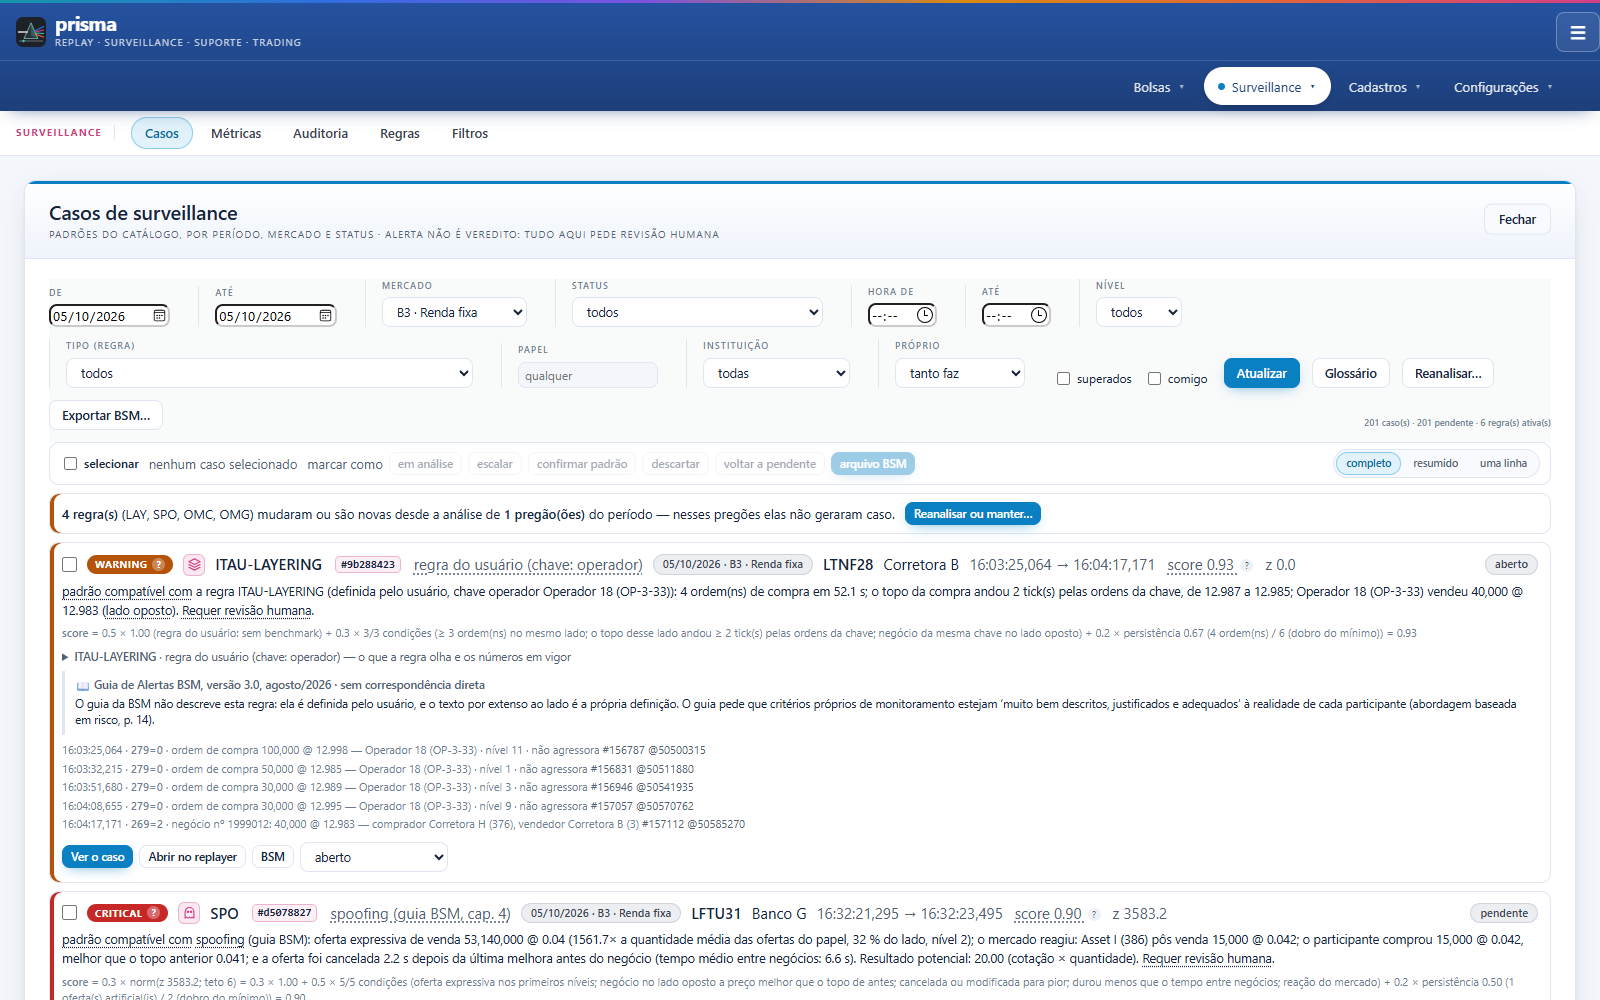Open the PRÓPRIO dropdown tanto faz
Image resolution: width=1600 pixels, height=1000 pixels.
click(960, 374)
